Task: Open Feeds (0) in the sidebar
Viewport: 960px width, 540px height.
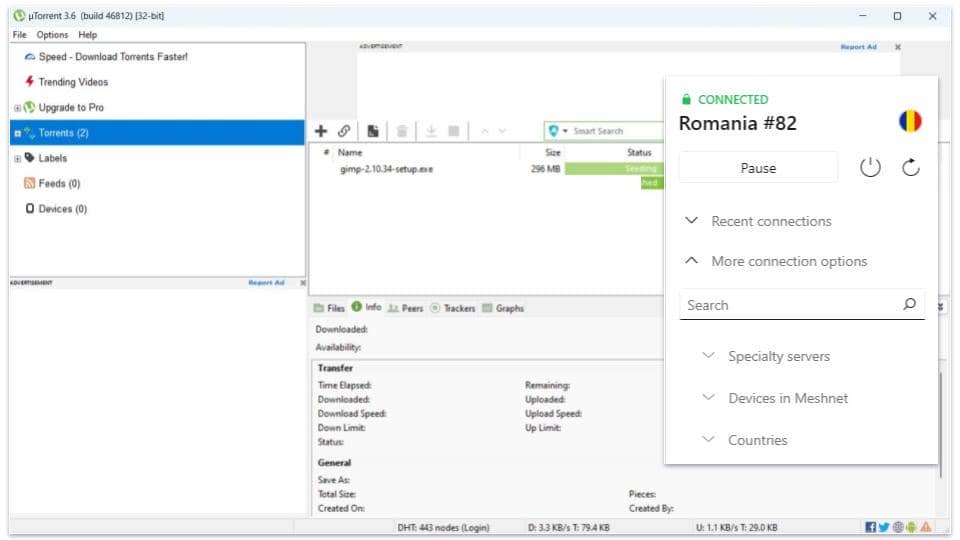Action: 59,184
